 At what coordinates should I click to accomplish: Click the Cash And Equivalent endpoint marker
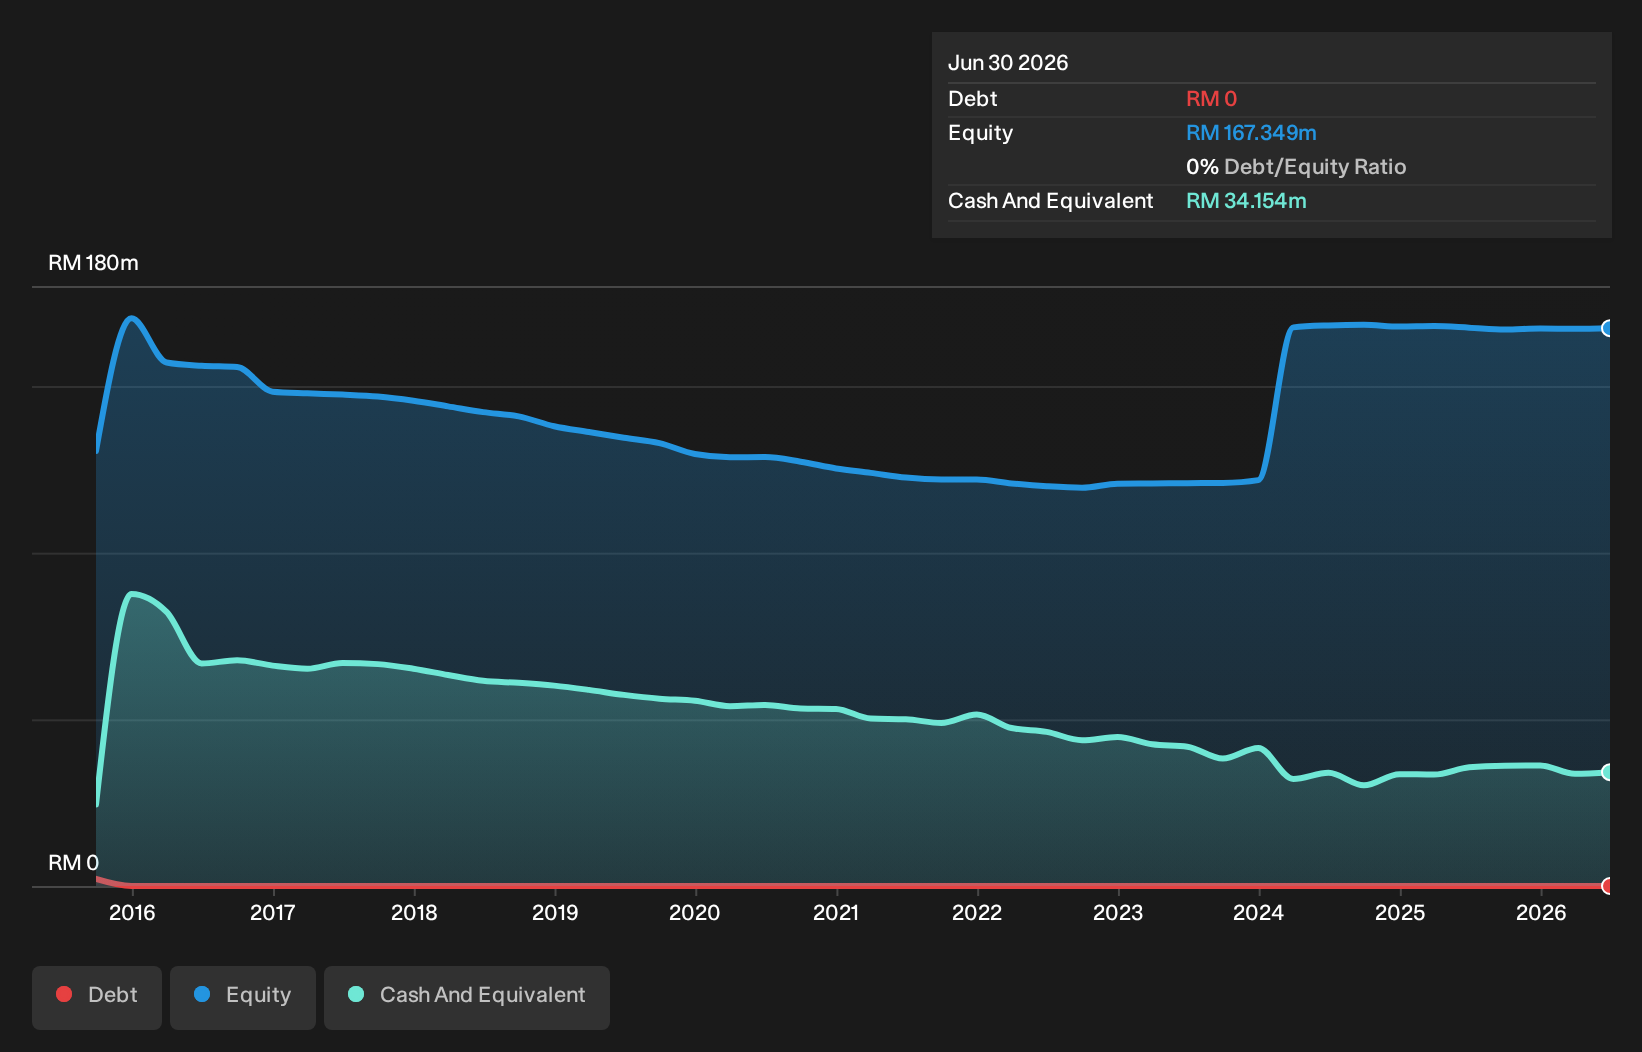(x=1608, y=772)
